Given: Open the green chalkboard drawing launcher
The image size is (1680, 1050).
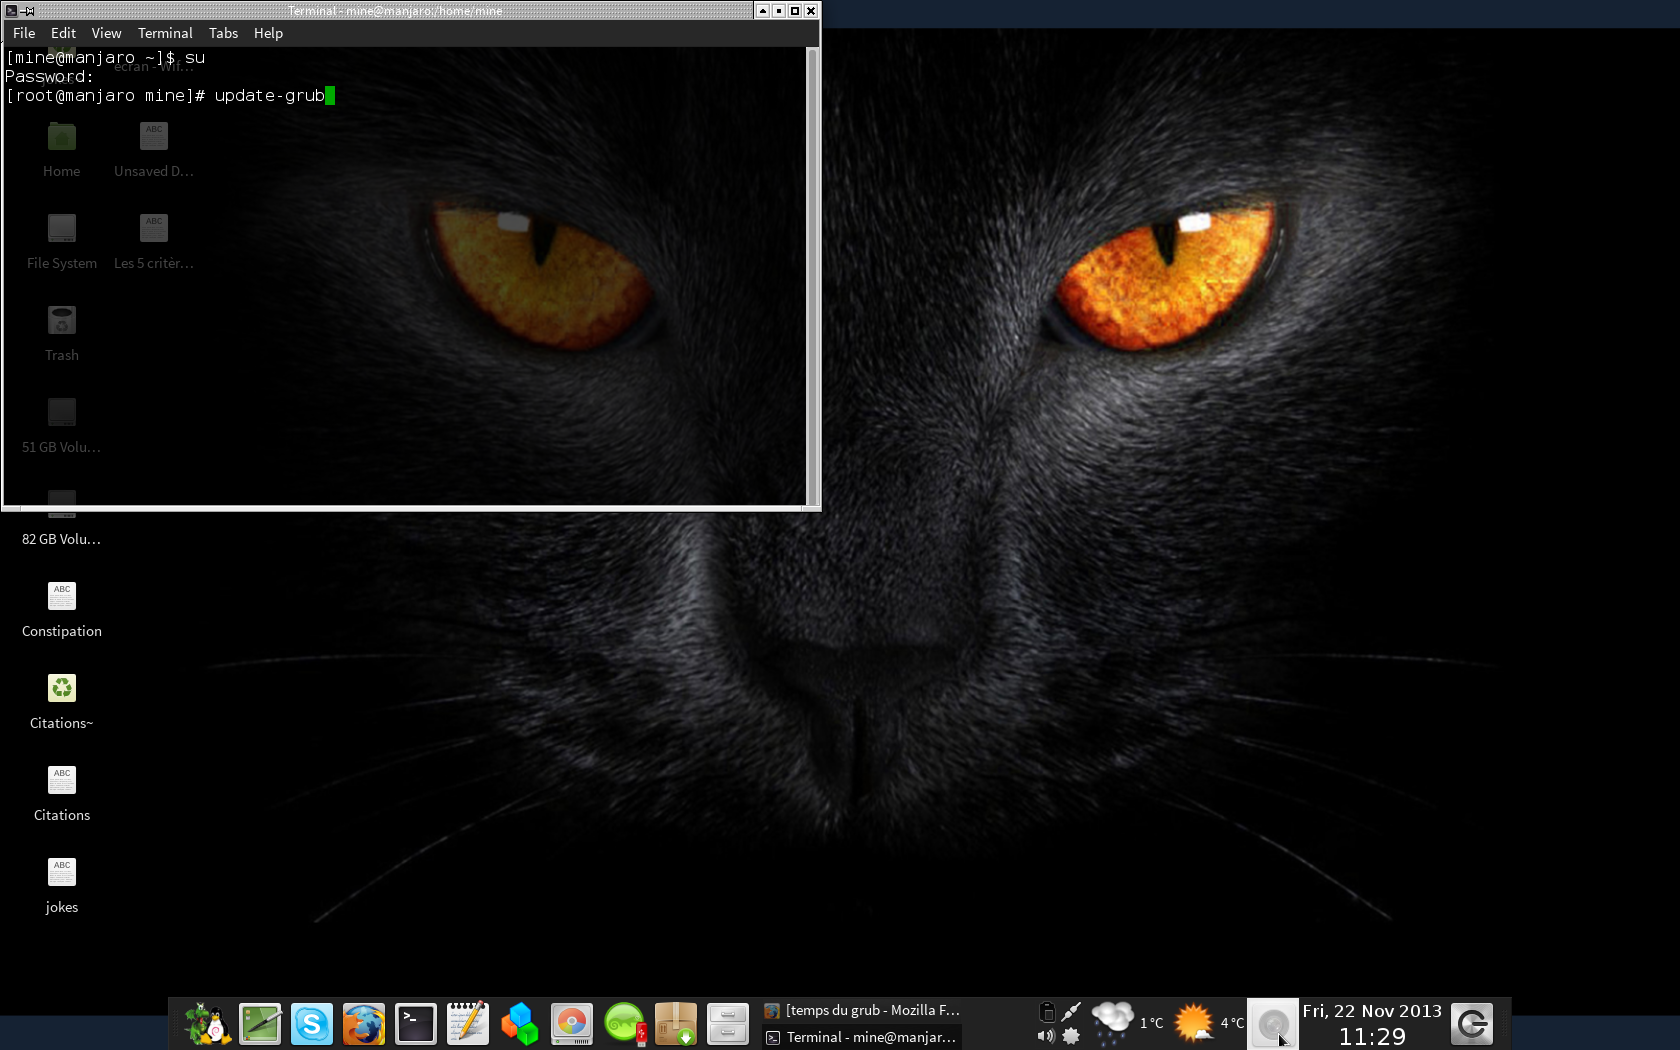Looking at the screenshot, I should coord(260,1024).
